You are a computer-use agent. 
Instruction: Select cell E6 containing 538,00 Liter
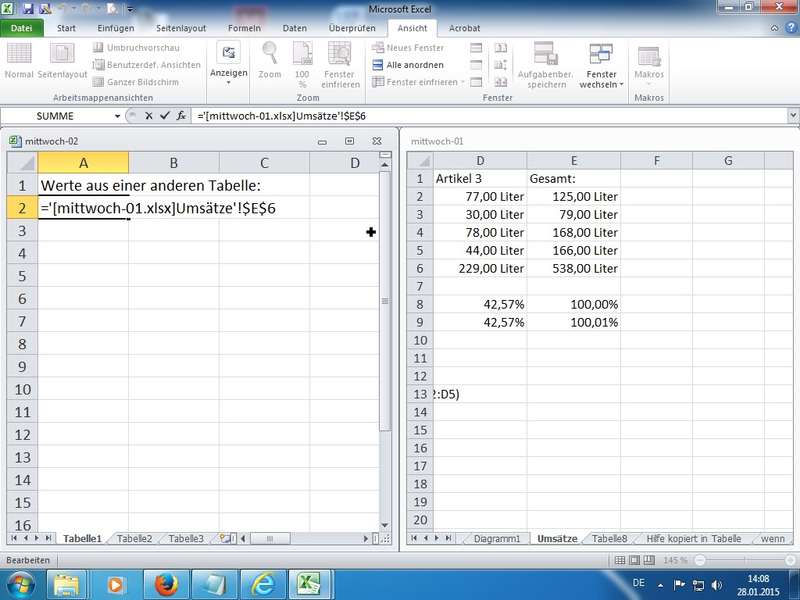tap(574, 268)
